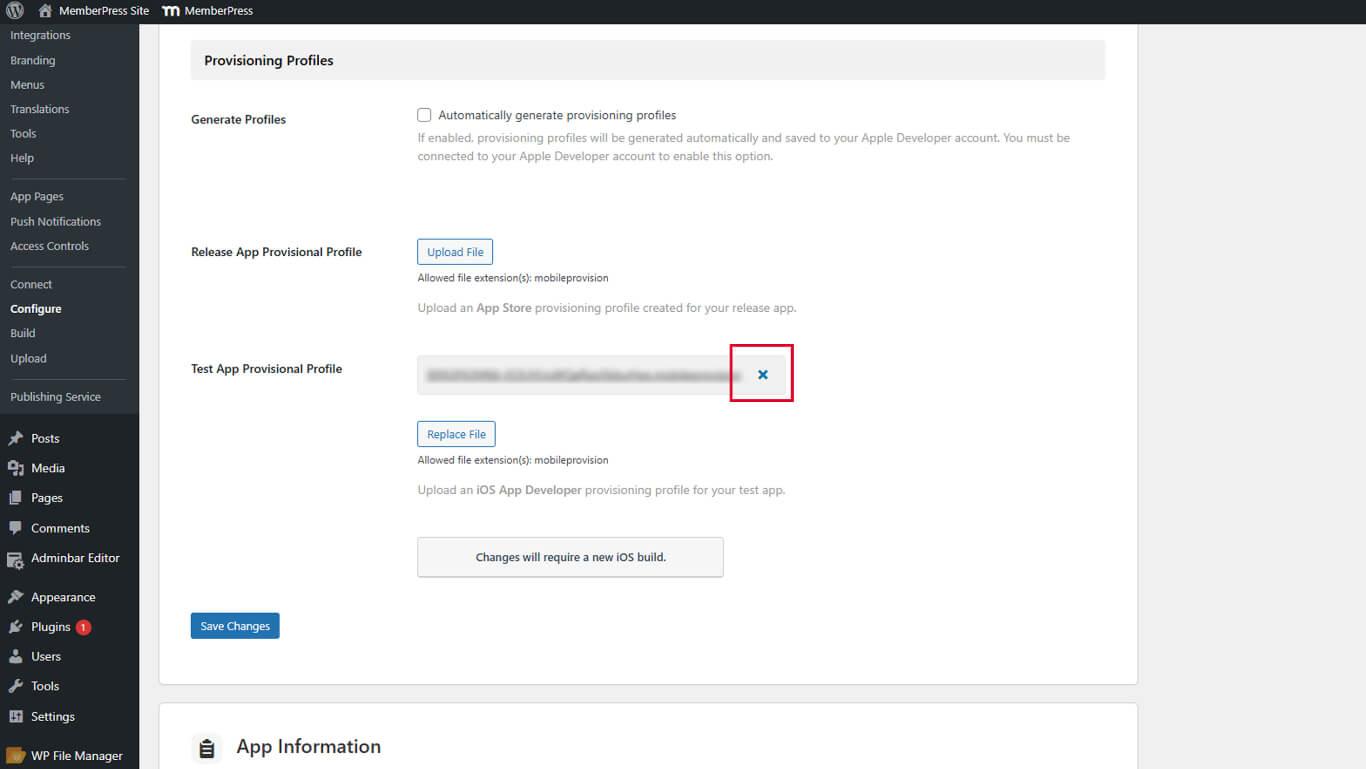Remove the uploaded test provisioning profile
1366x769 pixels.
click(763, 374)
